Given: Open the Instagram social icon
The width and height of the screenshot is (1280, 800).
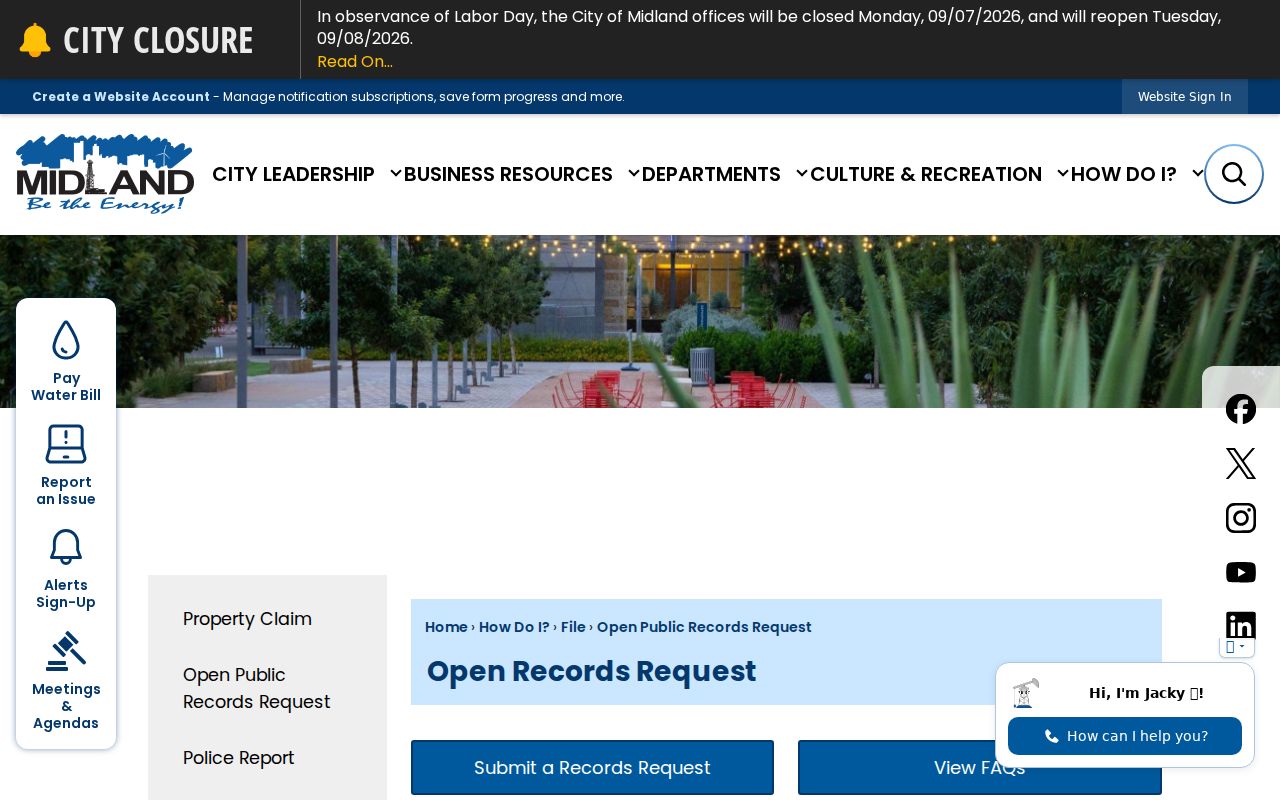Looking at the screenshot, I should pyautogui.click(x=1241, y=518).
